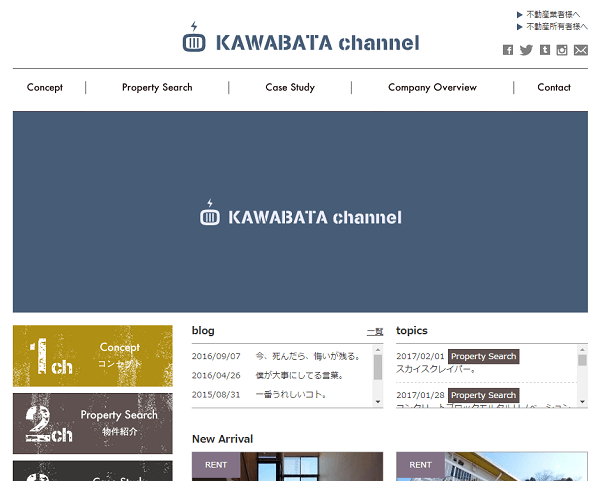Open the 2ch Property Search banner
This screenshot has width=600, height=481.
(93, 424)
